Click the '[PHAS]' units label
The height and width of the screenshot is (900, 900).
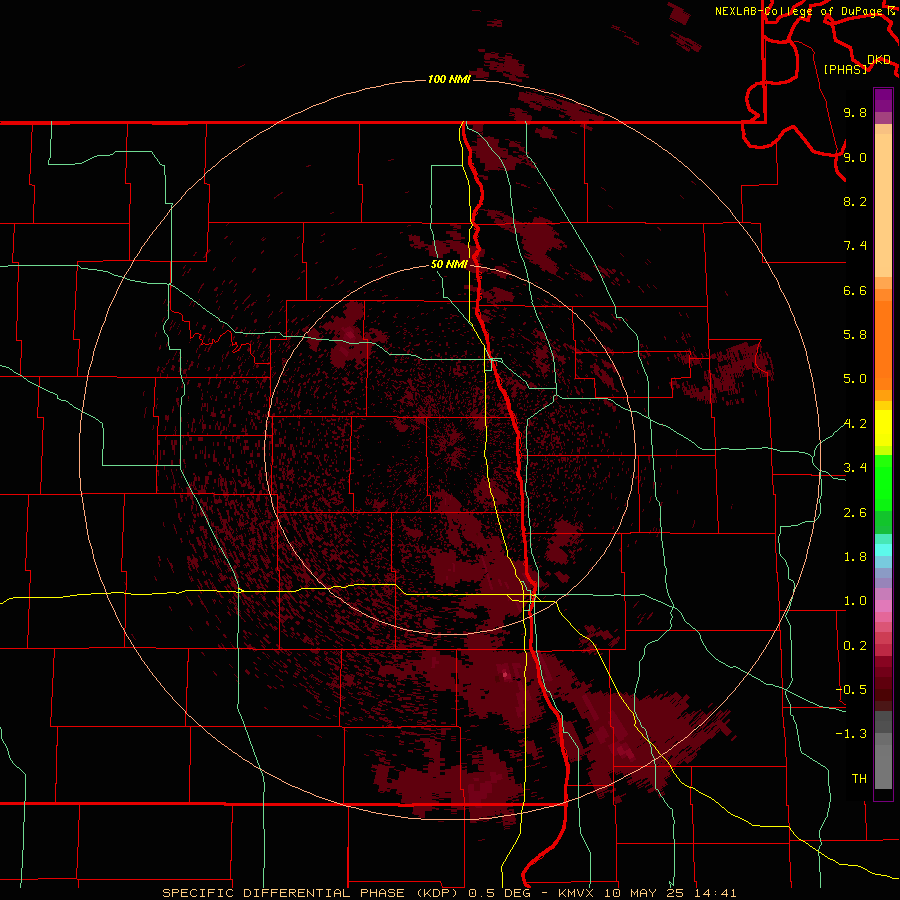(x=845, y=69)
